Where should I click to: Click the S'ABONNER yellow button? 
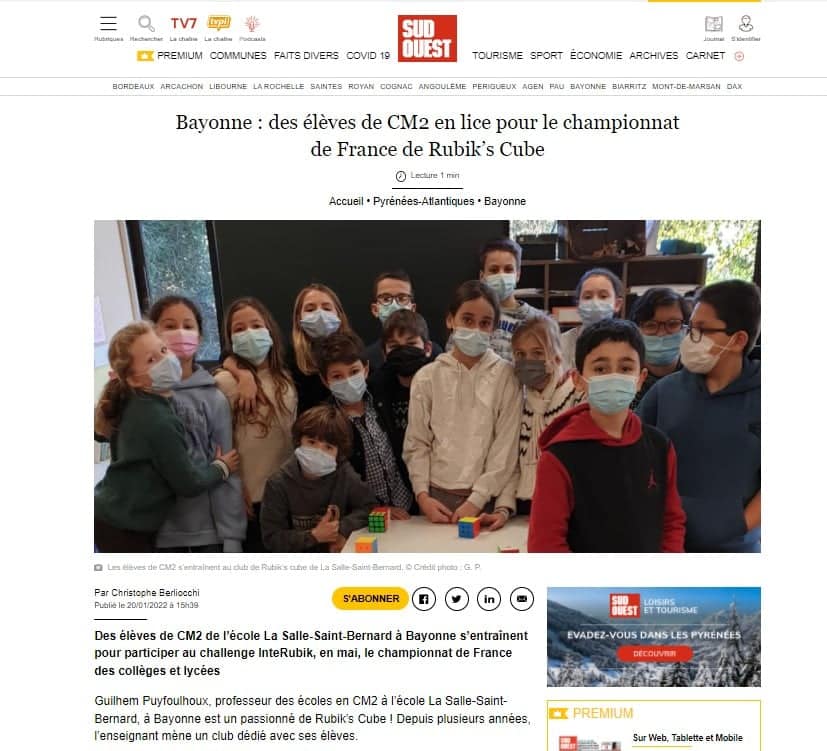pos(370,599)
